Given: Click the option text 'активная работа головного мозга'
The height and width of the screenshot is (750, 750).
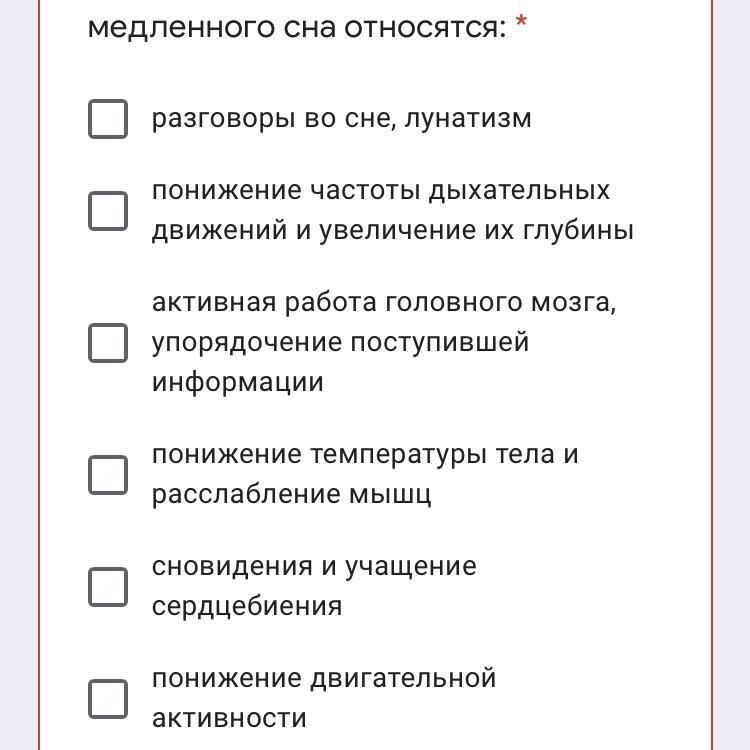Looking at the screenshot, I should 384,303.
